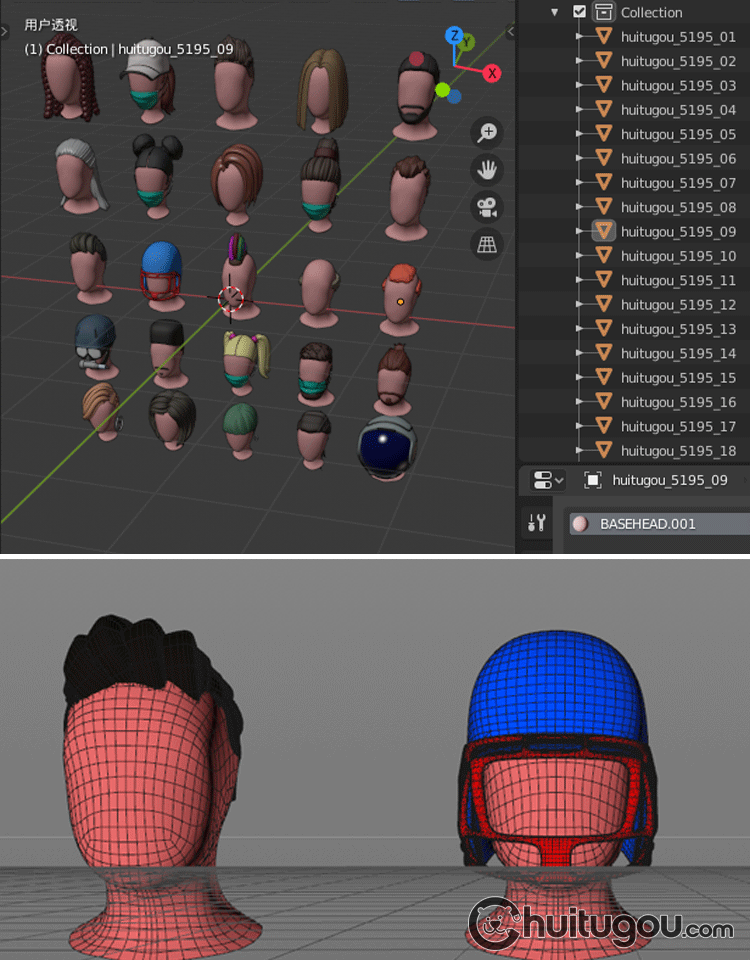Image resolution: width=750 pixels, height=960 pixels.
Task: Click the mesh icon of huitugou_5195_18
Action: (604, 450)
